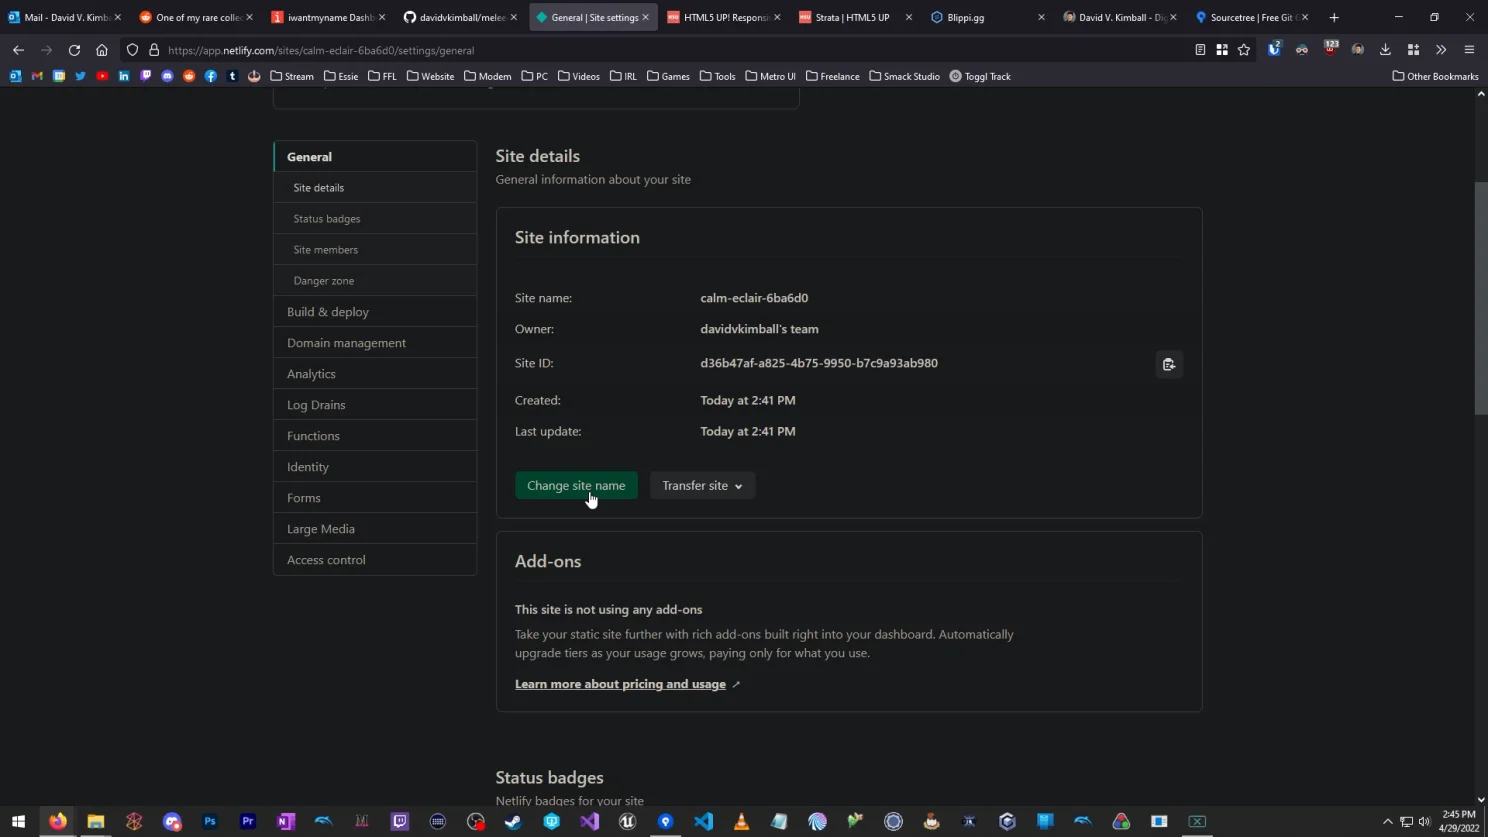Image resolution: width=1488 pixels, height=837 pixels.
Task: Copy the Site ID using the copy icon
Action: [1168, 364]
